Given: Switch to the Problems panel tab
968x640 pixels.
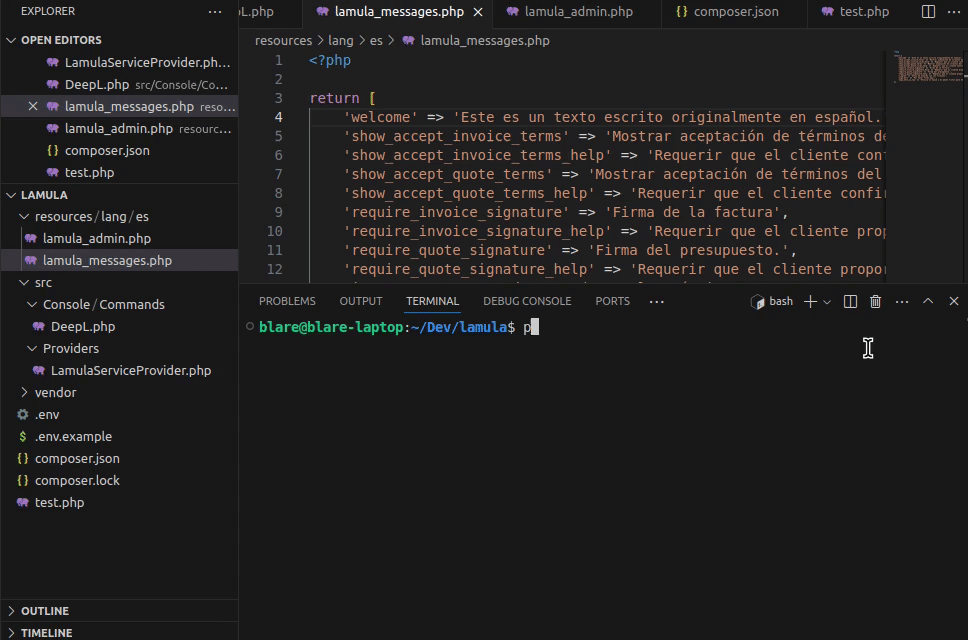Looking at the screenshot, I should point(287,301).
